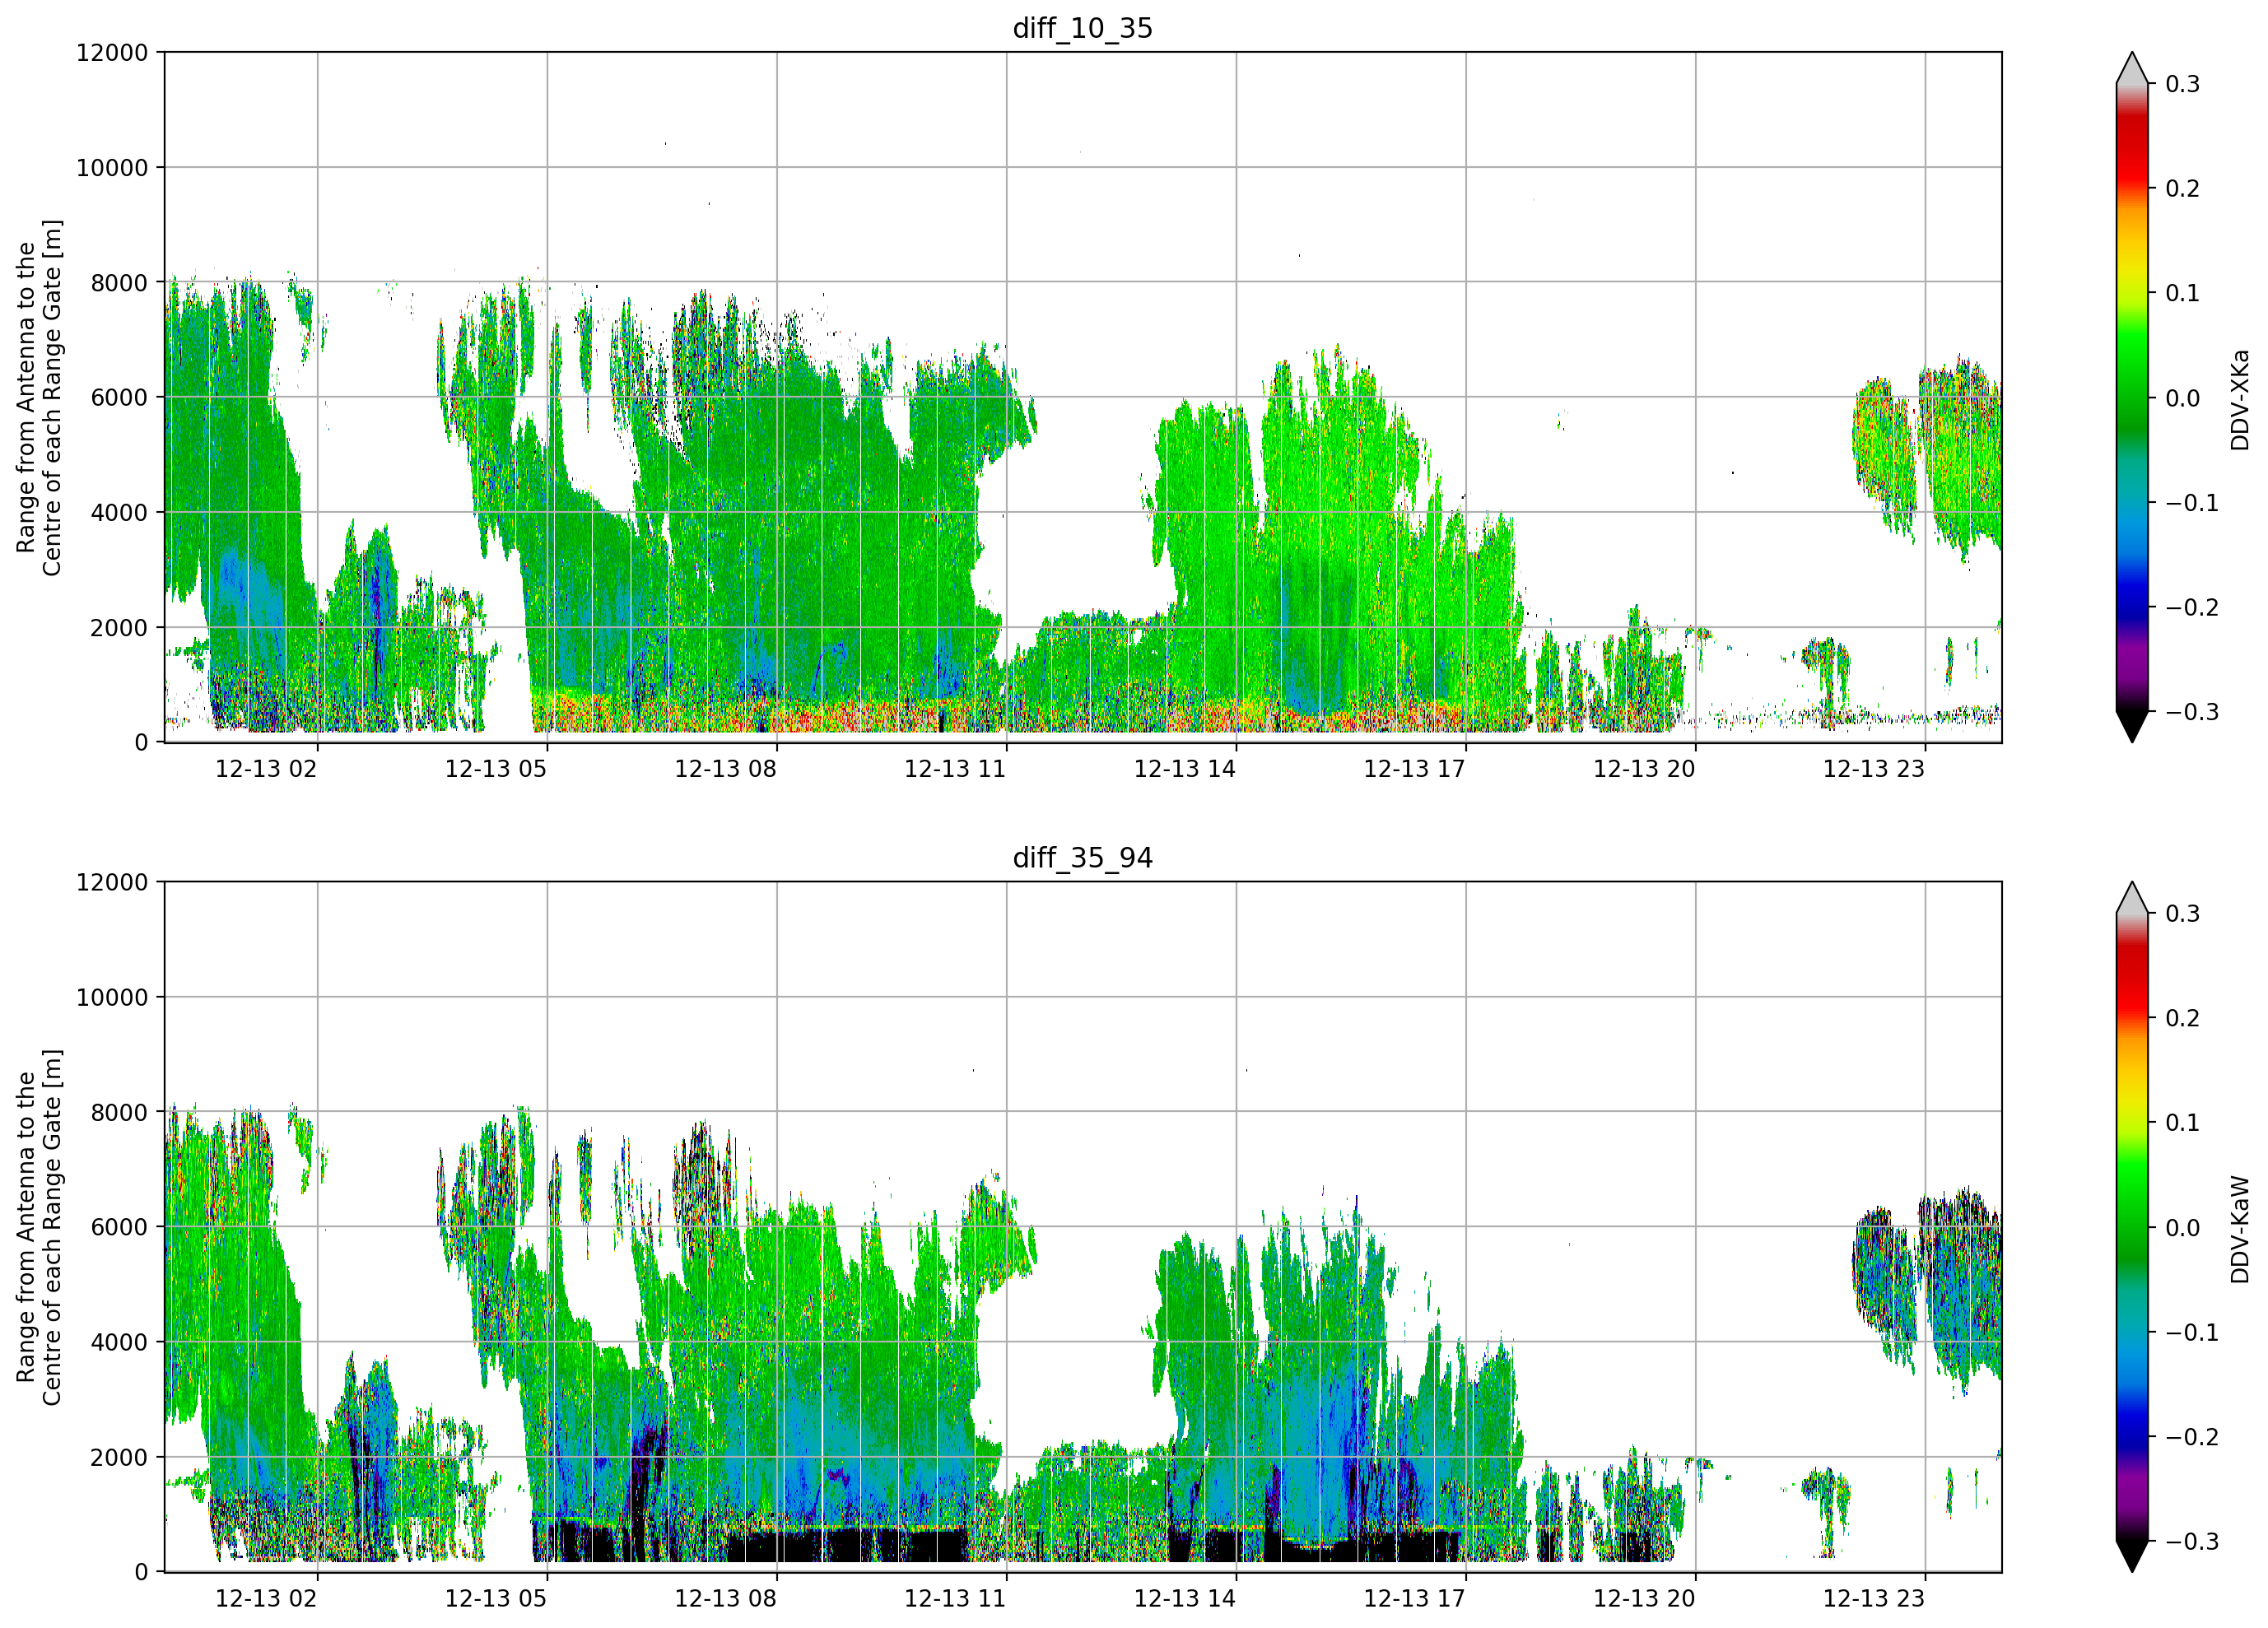Click the "4000" y-tick in the diff_35_94 plot
Viewport: 2268px width, 1628px height.
(119, 1343)
